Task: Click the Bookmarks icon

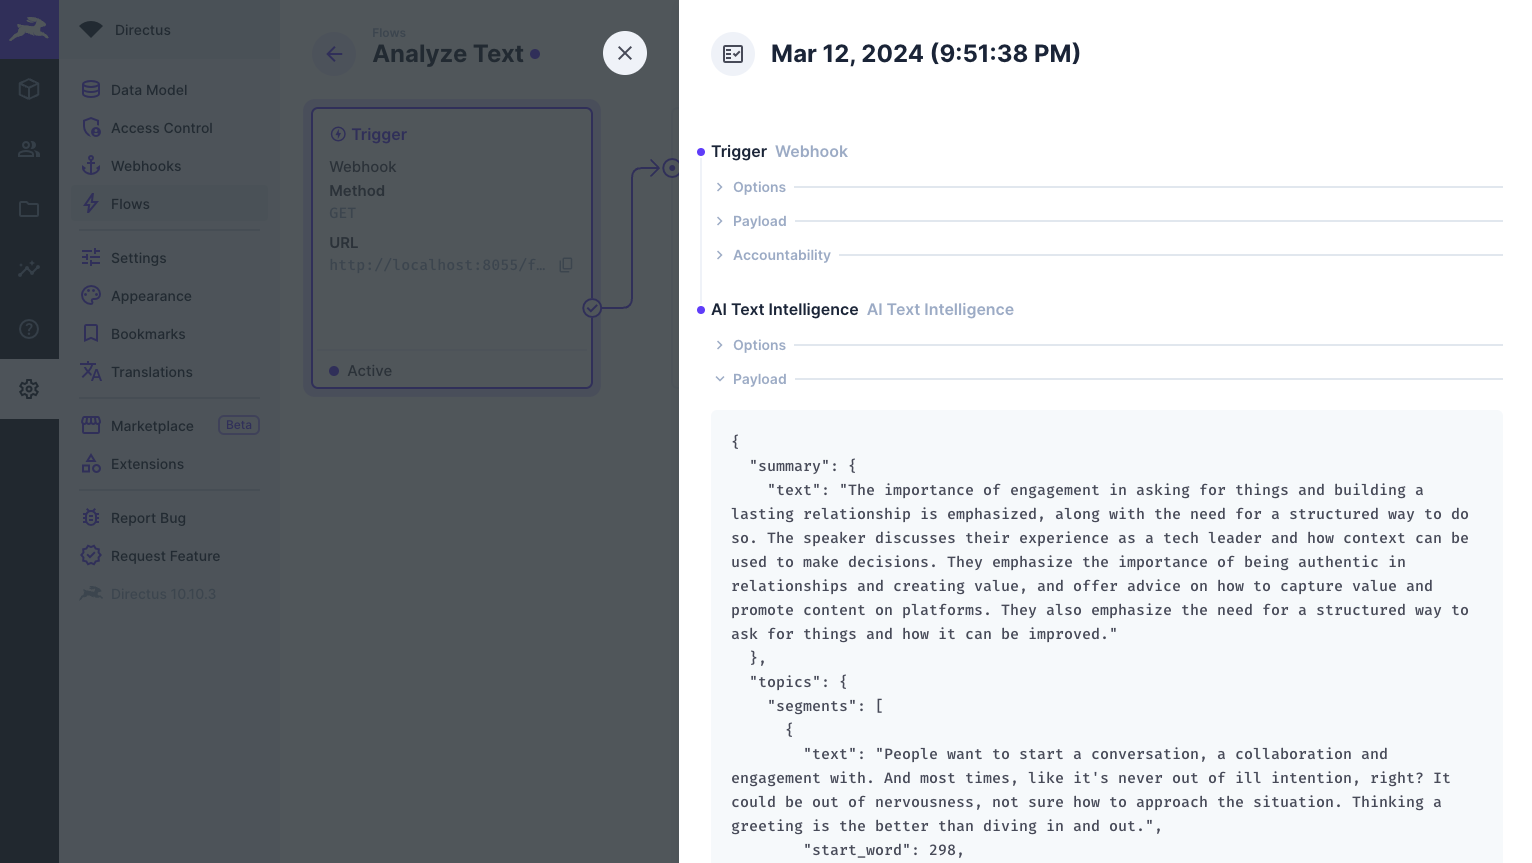Action: [x=91, y=333]
